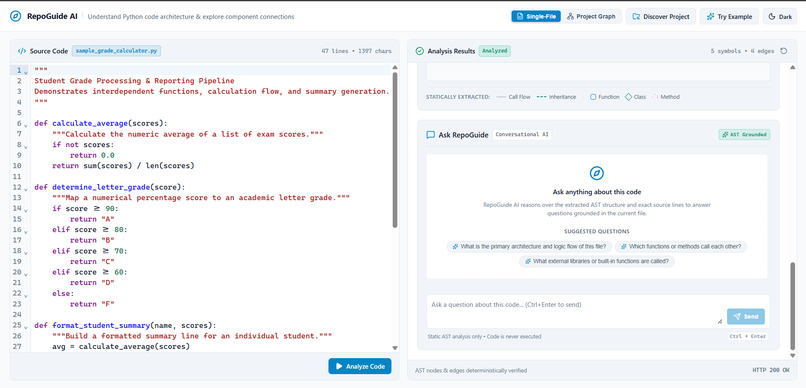
Task: Ask what external libraries are called
Action: point(597,261)
